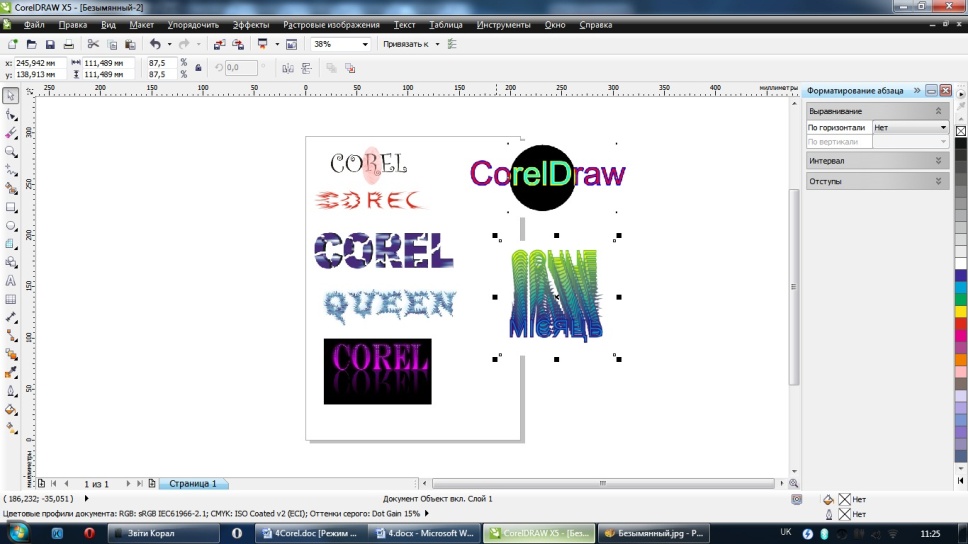
Task: Click the Bring to front icon
Action: point(332,68)
